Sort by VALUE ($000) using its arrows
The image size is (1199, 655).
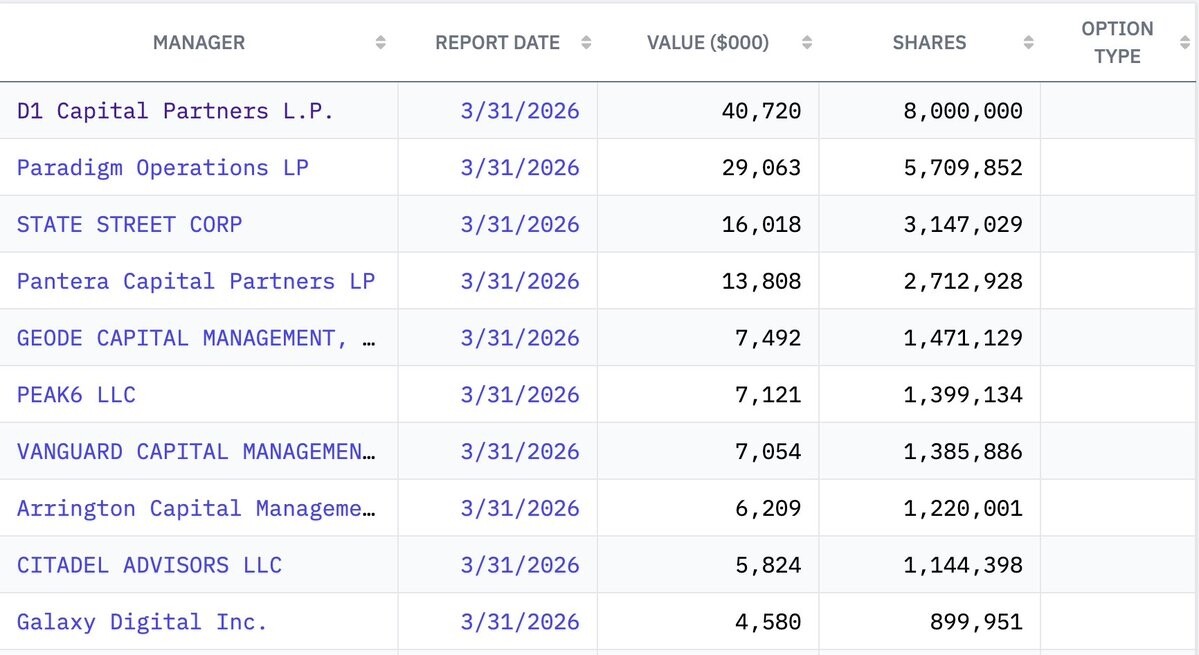pyautogui.click(x=807, y=43)
